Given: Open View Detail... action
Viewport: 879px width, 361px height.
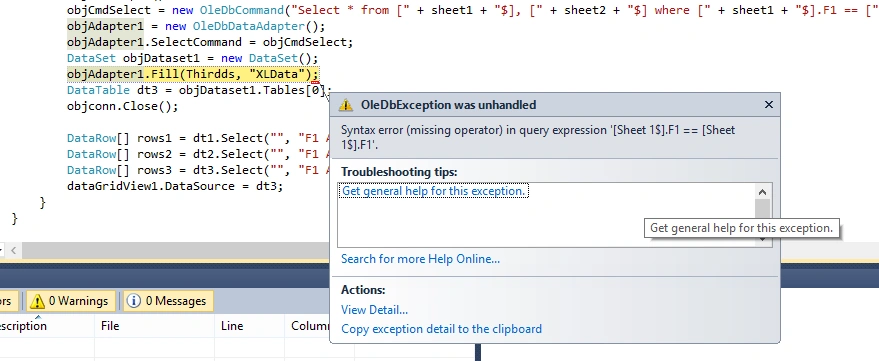Looking at the screenshot, I should click(x=374, y=310).
